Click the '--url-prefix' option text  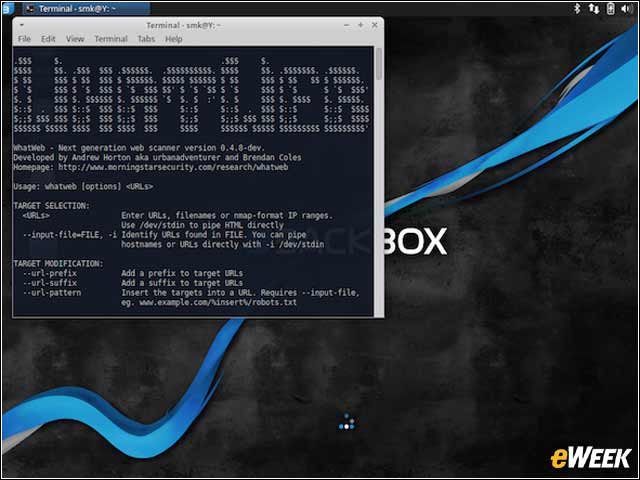coord(50,273)
